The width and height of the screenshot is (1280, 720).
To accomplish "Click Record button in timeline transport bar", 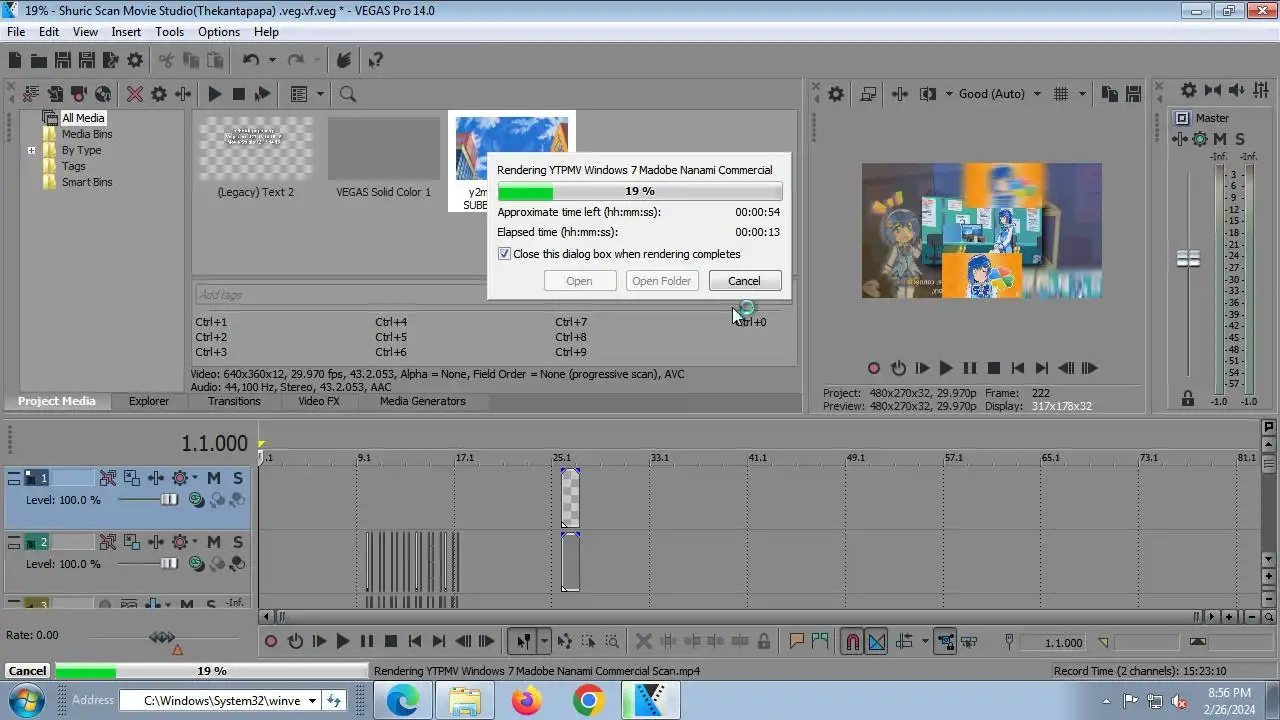I will (x=271, y=642).
